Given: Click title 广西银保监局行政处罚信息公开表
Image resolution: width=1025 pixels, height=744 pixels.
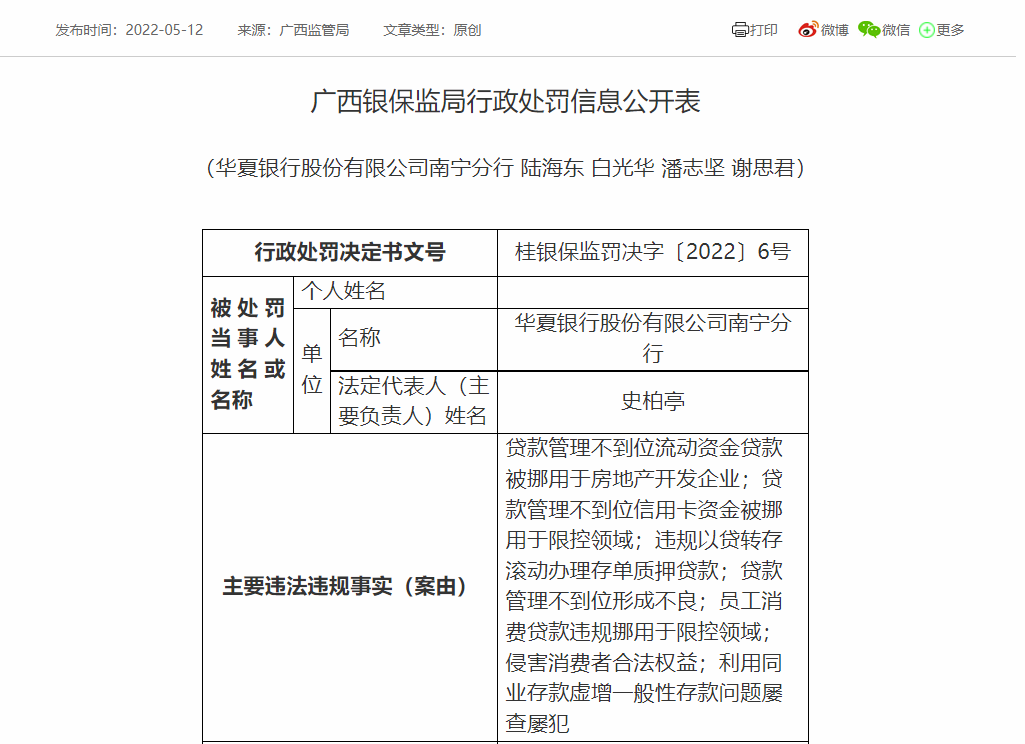Looking at the screenshot, I should (x=505, y=102).
